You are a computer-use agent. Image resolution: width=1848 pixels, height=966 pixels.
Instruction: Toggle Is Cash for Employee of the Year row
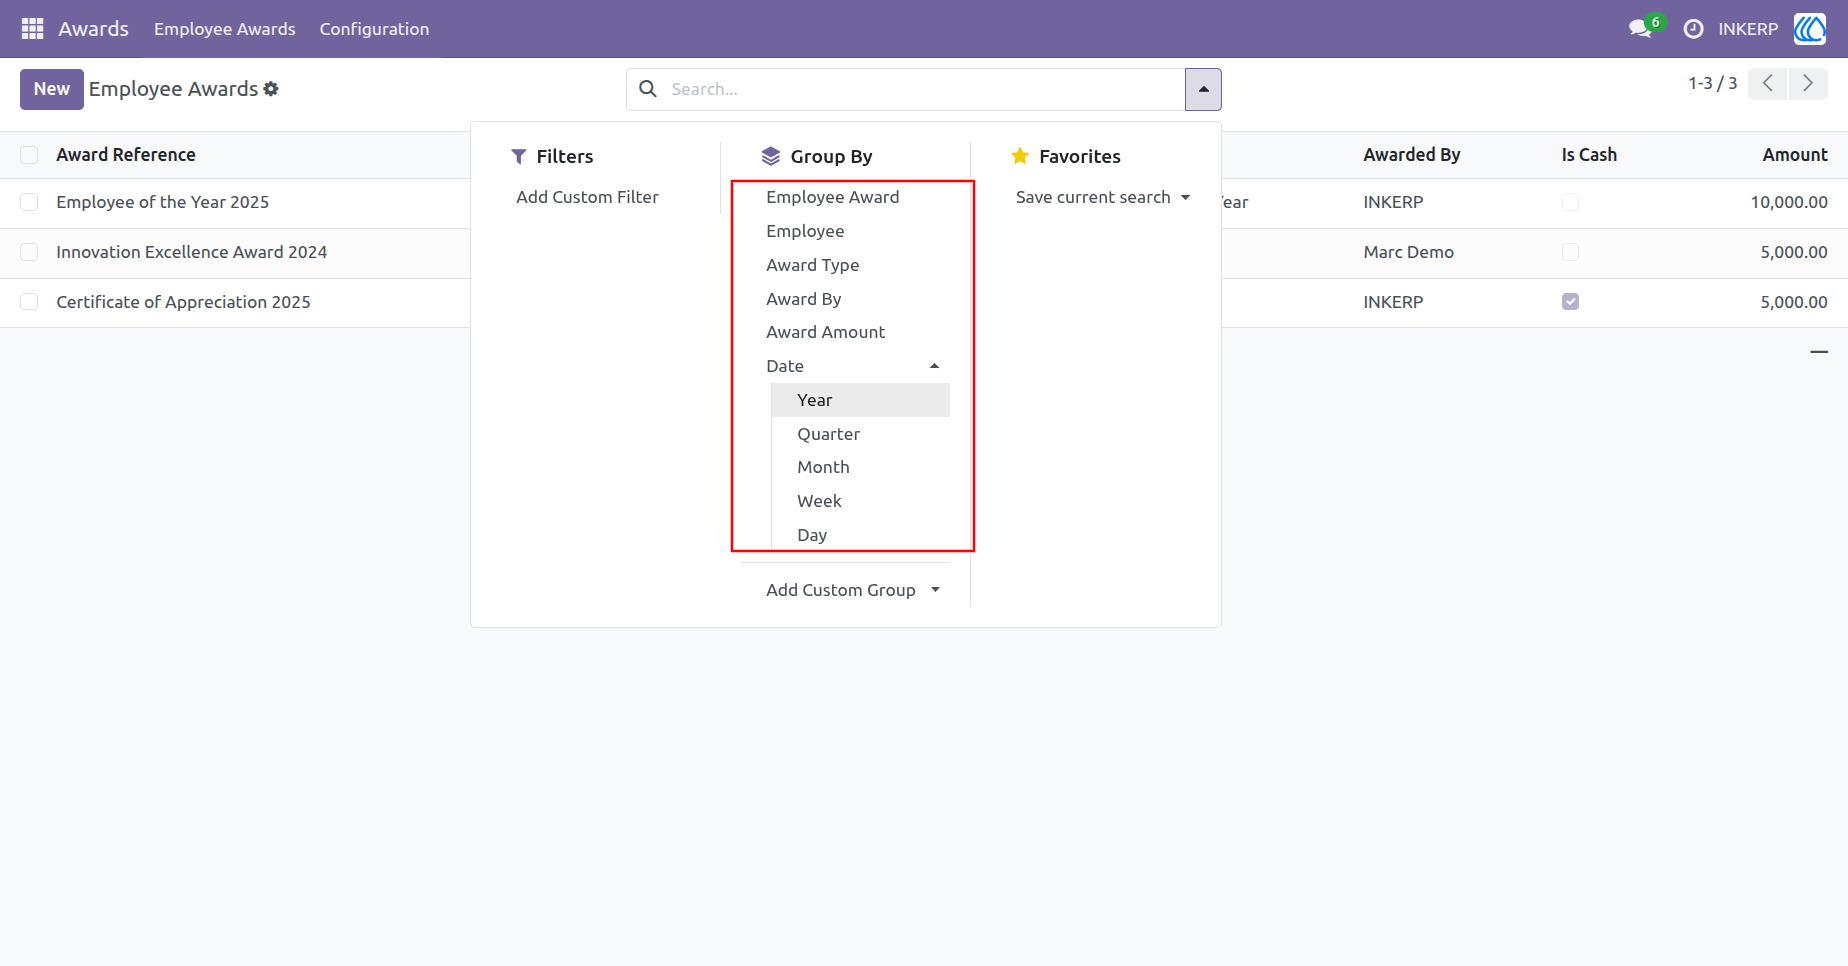pyautogui.click(x=1570, y=202)
